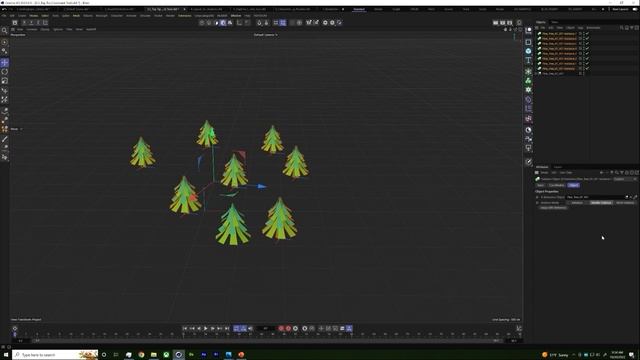Click the Play forward button in timeline
This screenshot has width=640, height=360.
coord(206,328)
